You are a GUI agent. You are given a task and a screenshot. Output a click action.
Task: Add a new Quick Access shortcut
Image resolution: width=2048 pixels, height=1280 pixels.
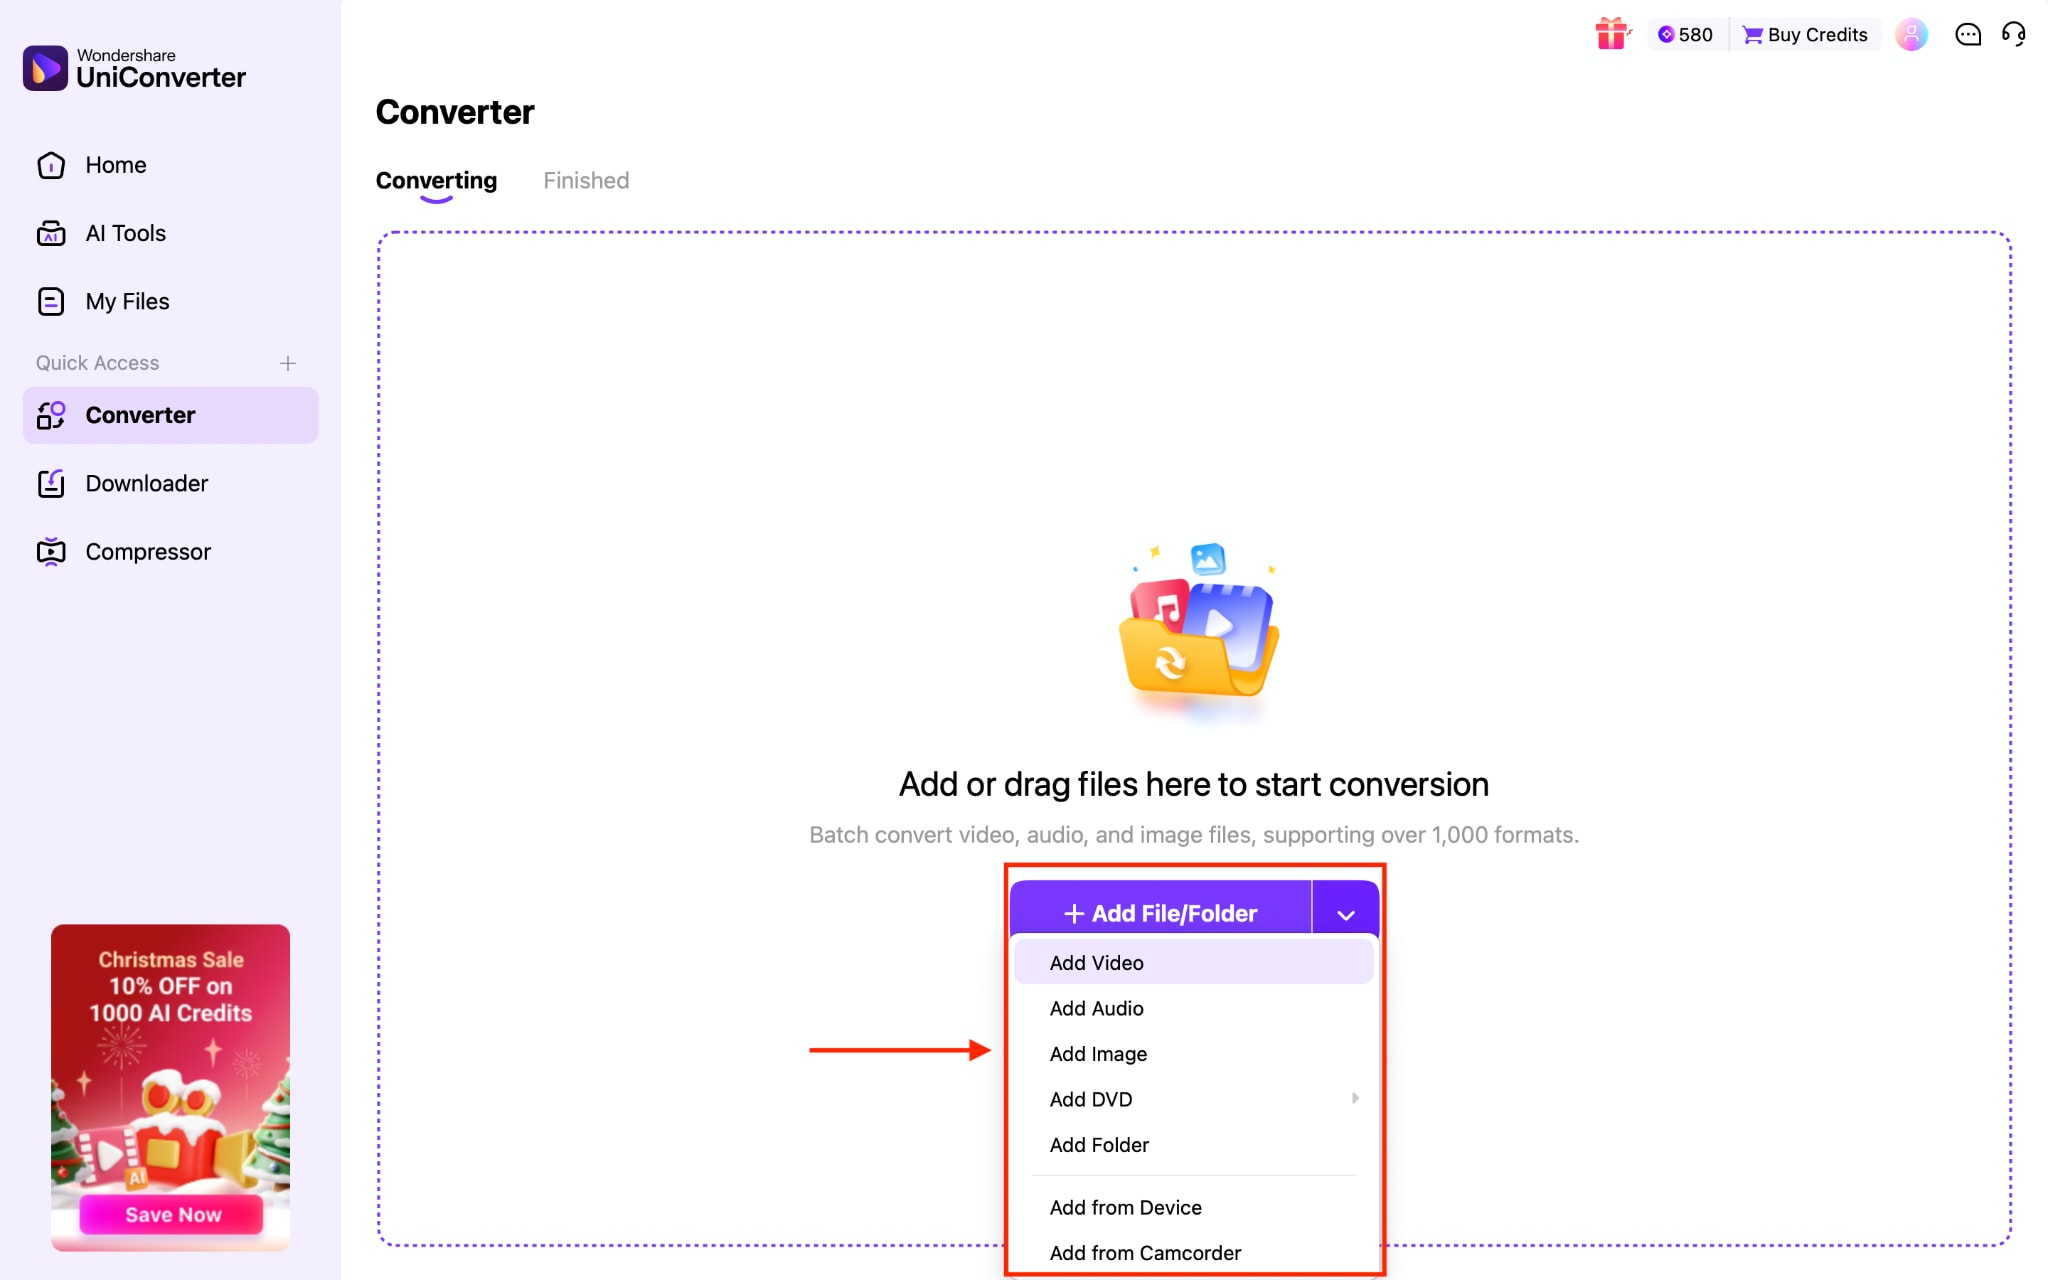pos(287,363)
